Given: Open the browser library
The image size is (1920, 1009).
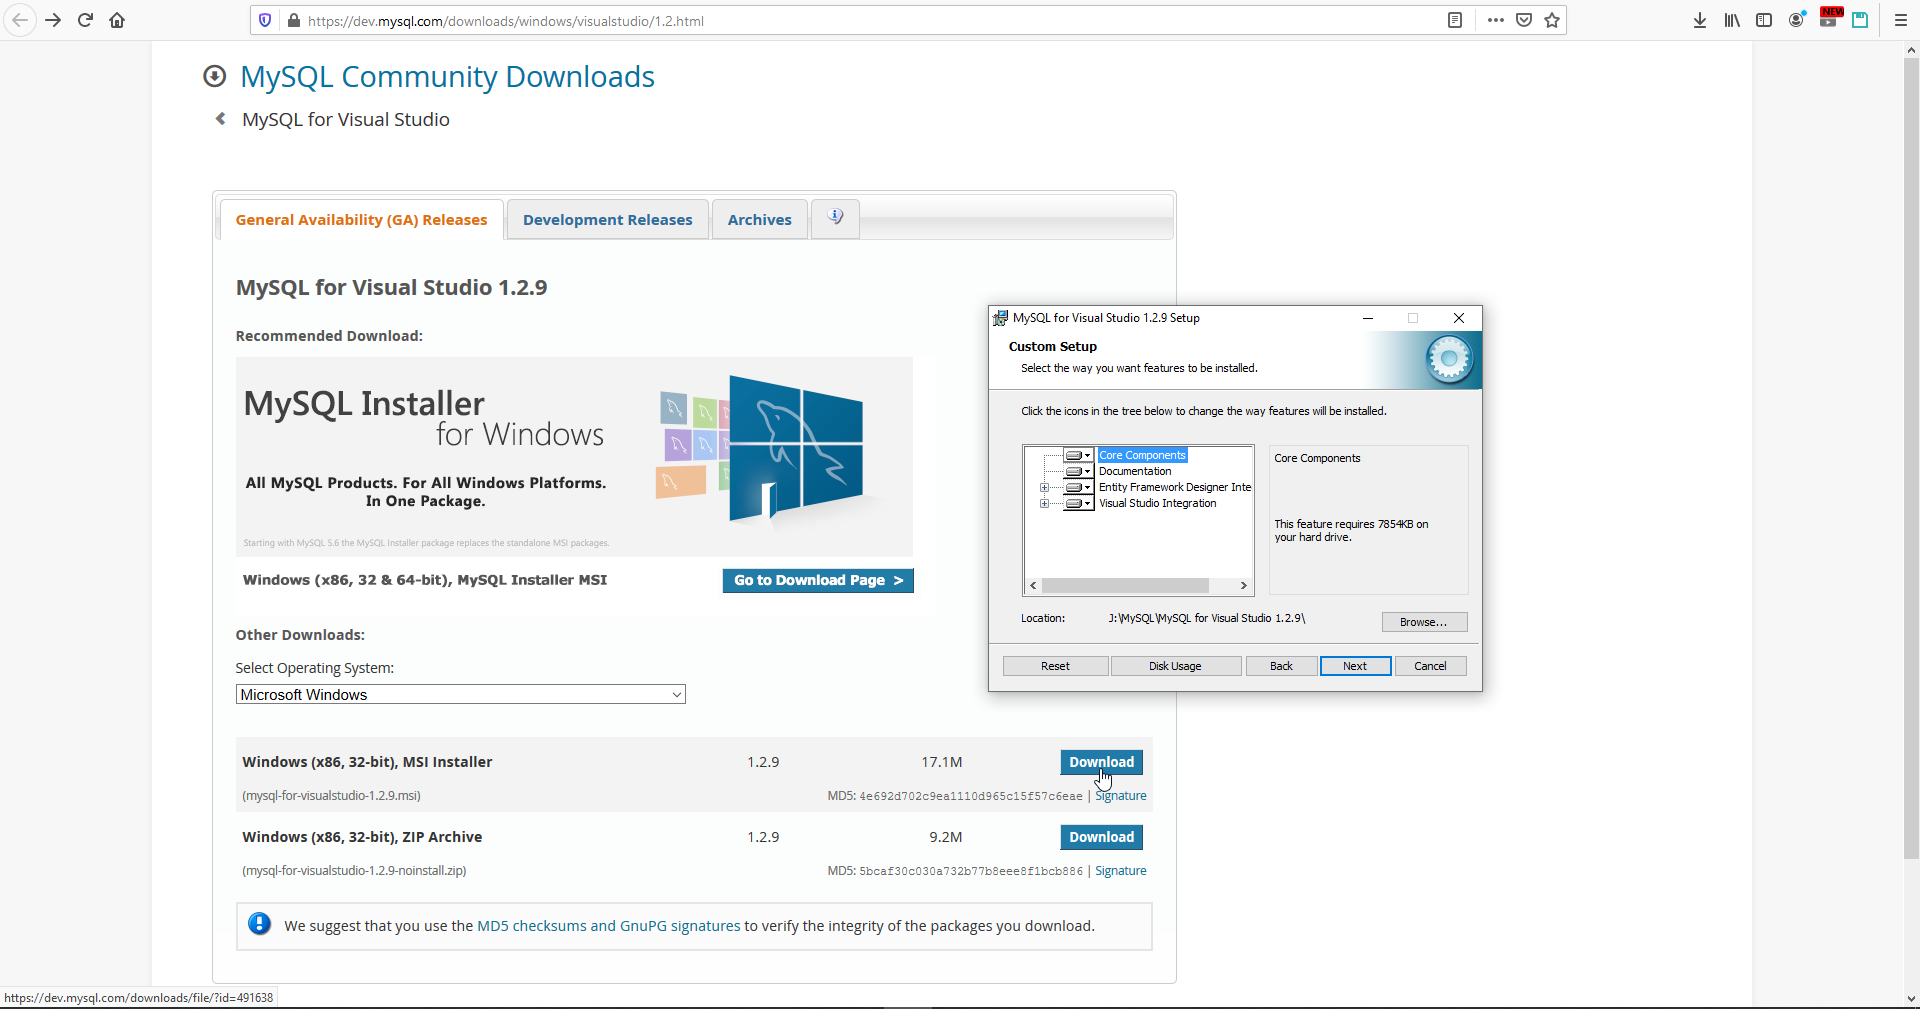Looking at the screenshot, I should click(x=1732, y=20).
